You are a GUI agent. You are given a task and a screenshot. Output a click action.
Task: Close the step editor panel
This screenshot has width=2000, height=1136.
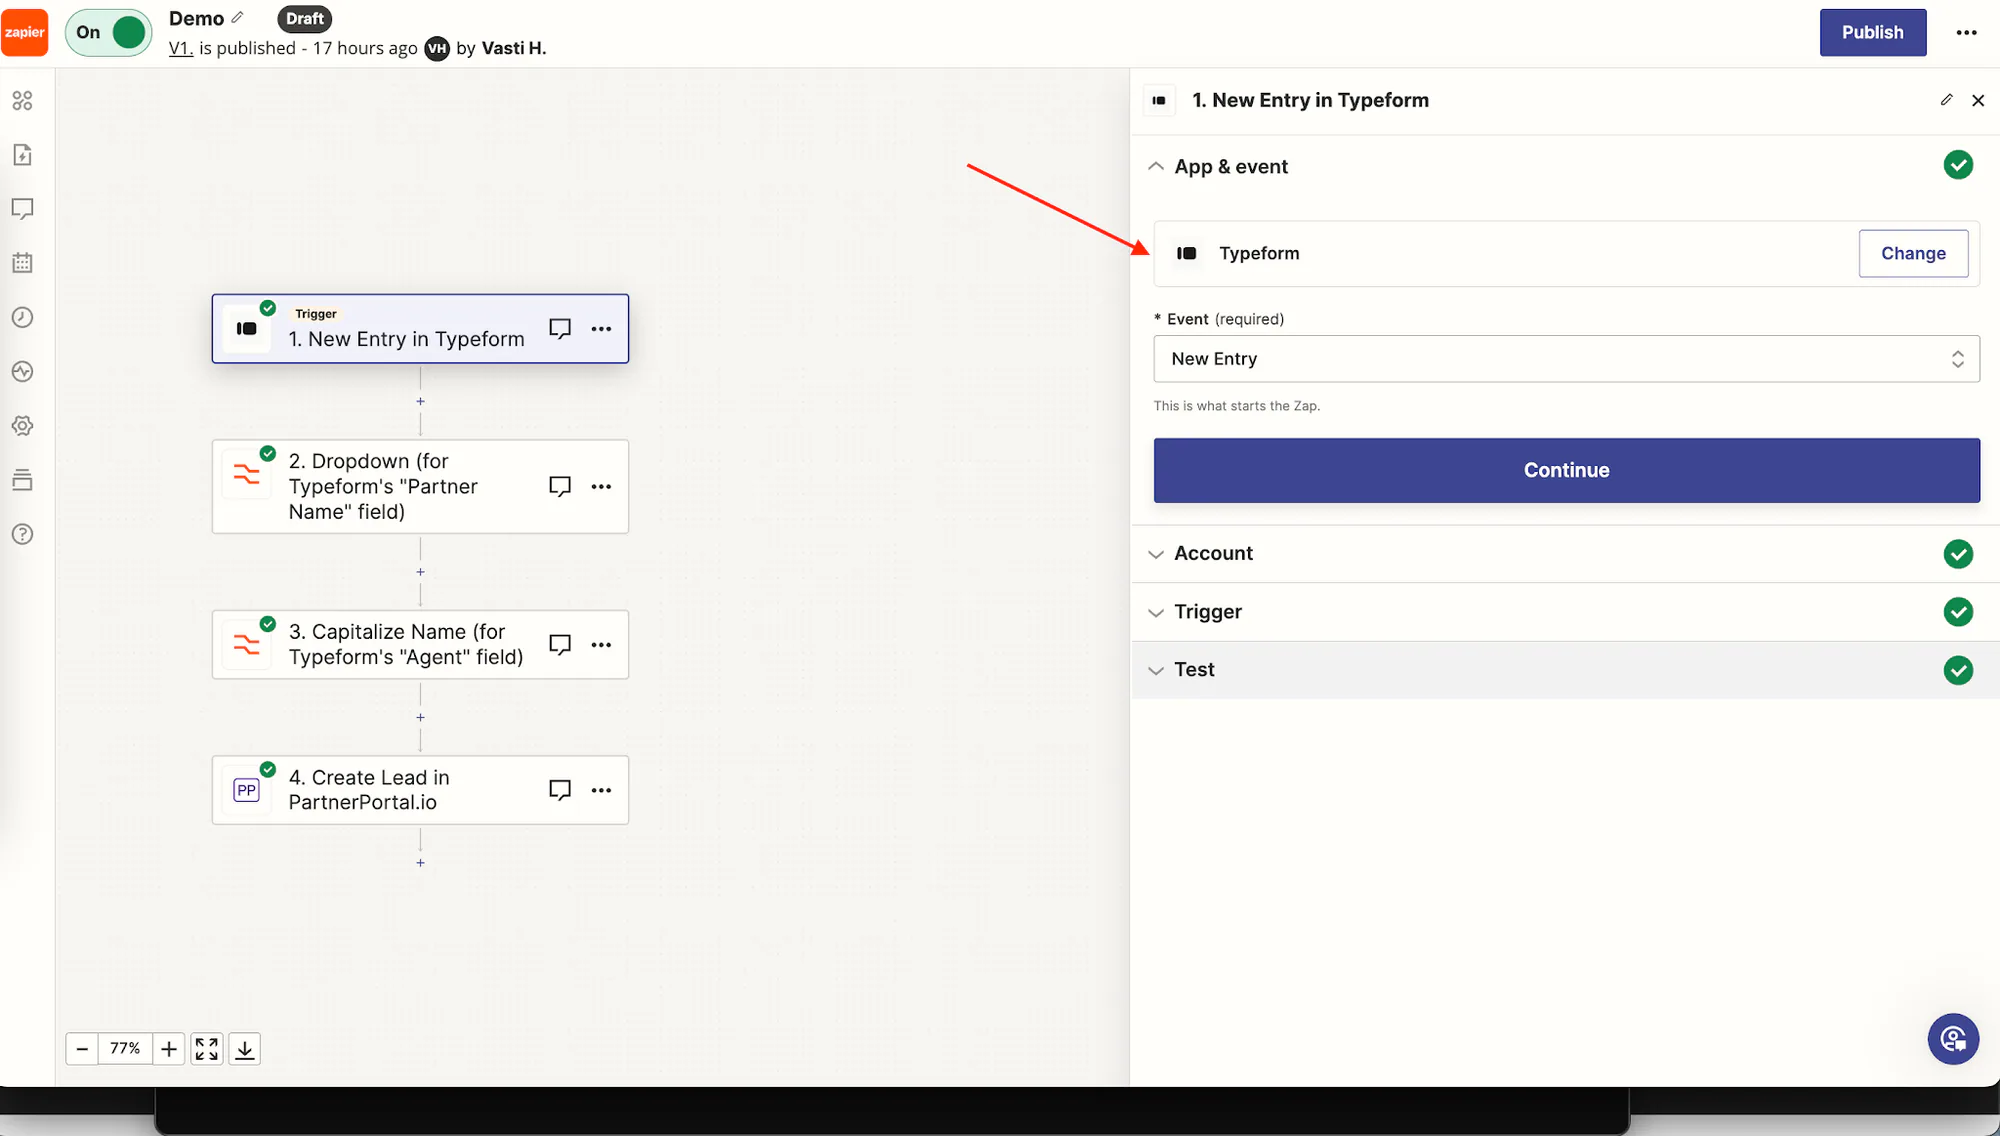1978,100
